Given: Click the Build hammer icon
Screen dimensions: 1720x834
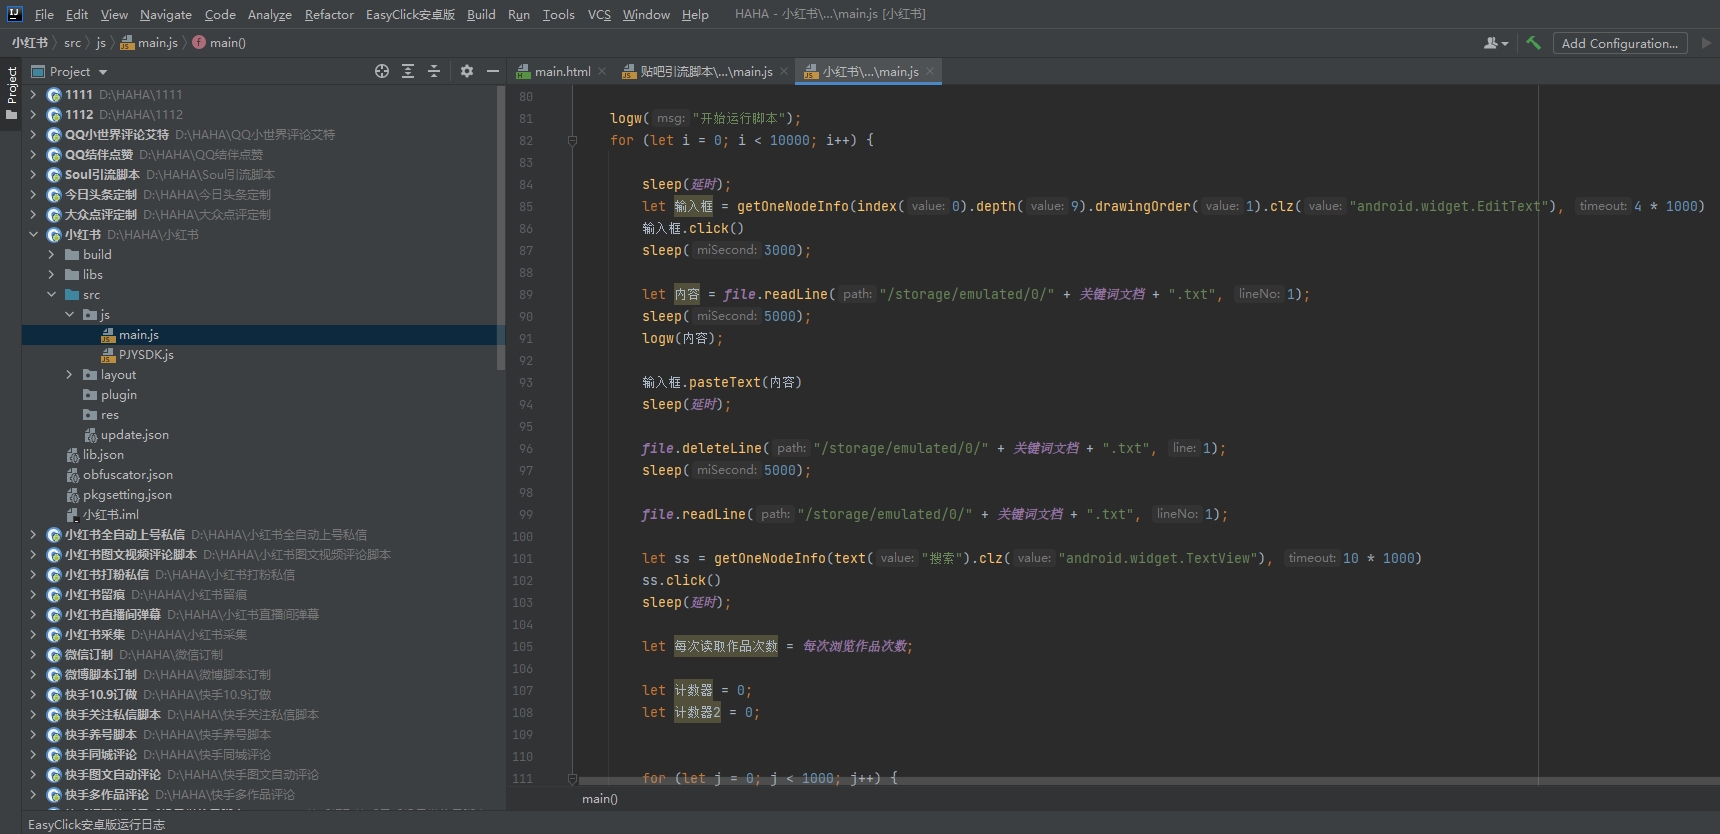Looking at the screenshot, I should tap(1533, 43).
